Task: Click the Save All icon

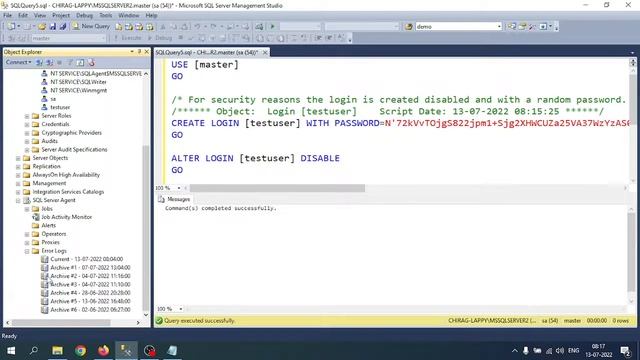Action: pos(63,27)
